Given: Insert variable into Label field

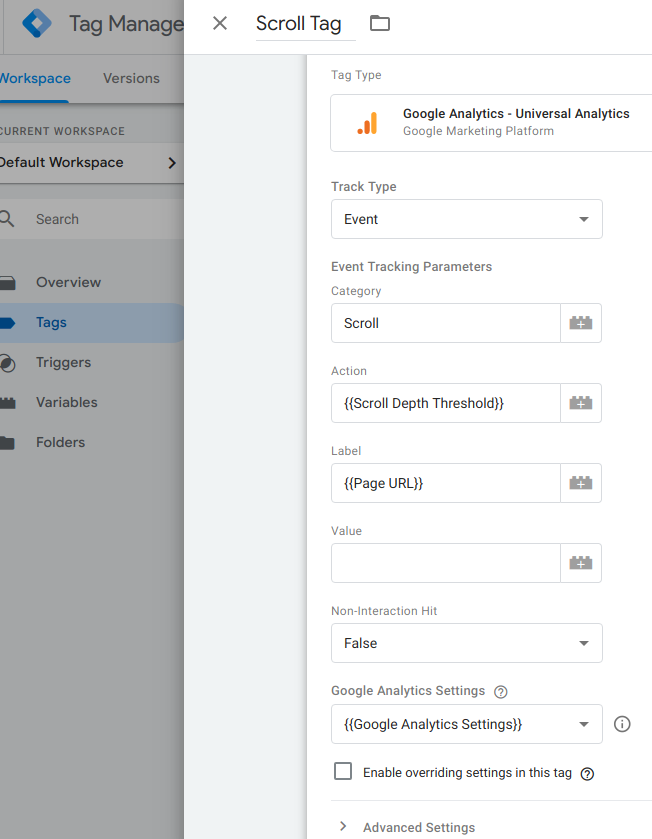Looking at the screenshot, I should pyautogui.click(x=581, y=483).
